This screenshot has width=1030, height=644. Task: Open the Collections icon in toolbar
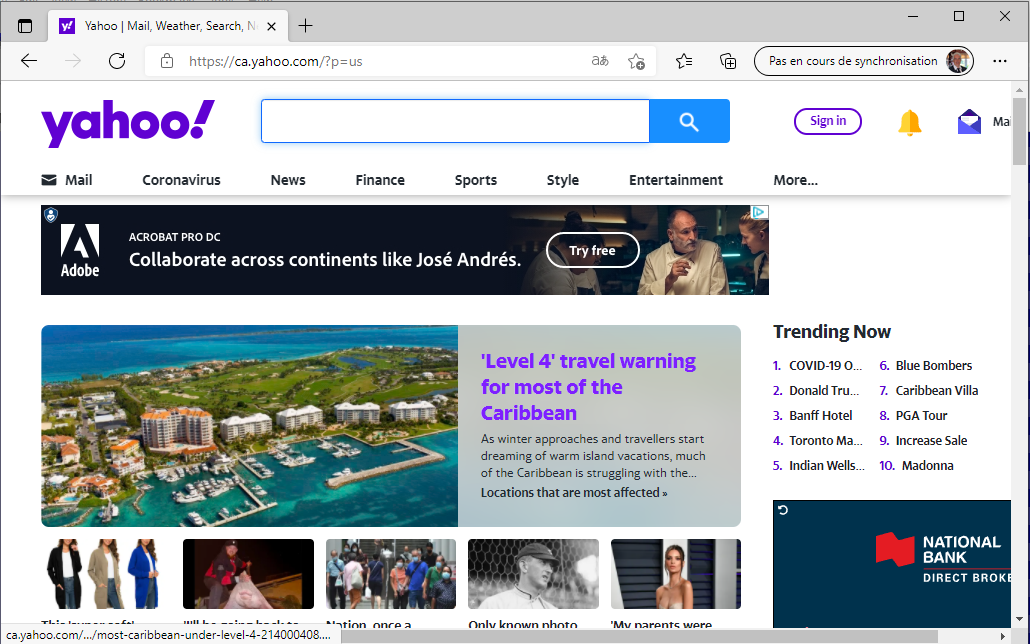point(728,61)
